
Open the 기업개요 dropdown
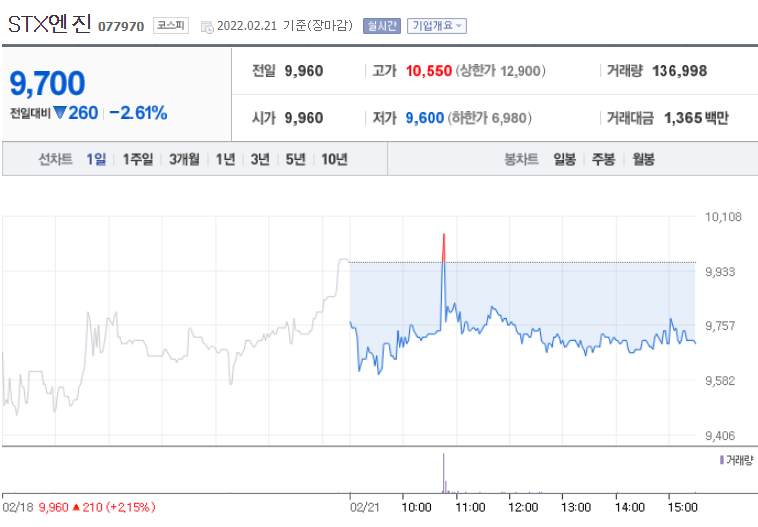[x=437, y=26]
